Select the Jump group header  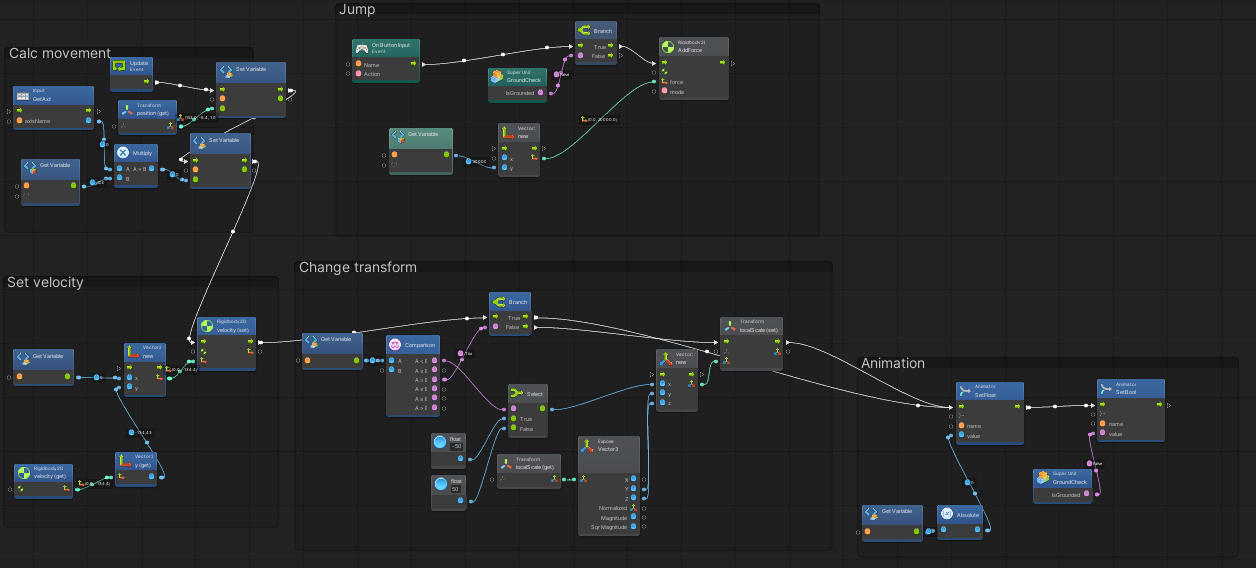tap(357, 10)
